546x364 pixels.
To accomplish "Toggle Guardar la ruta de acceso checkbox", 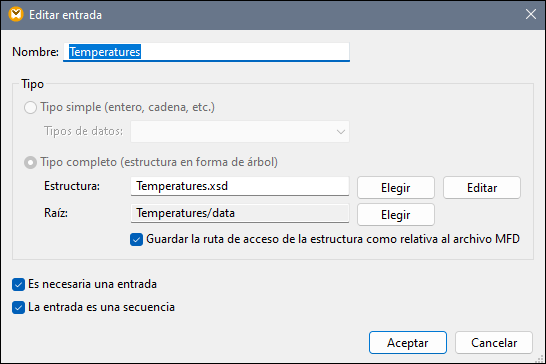I will 136,239.
